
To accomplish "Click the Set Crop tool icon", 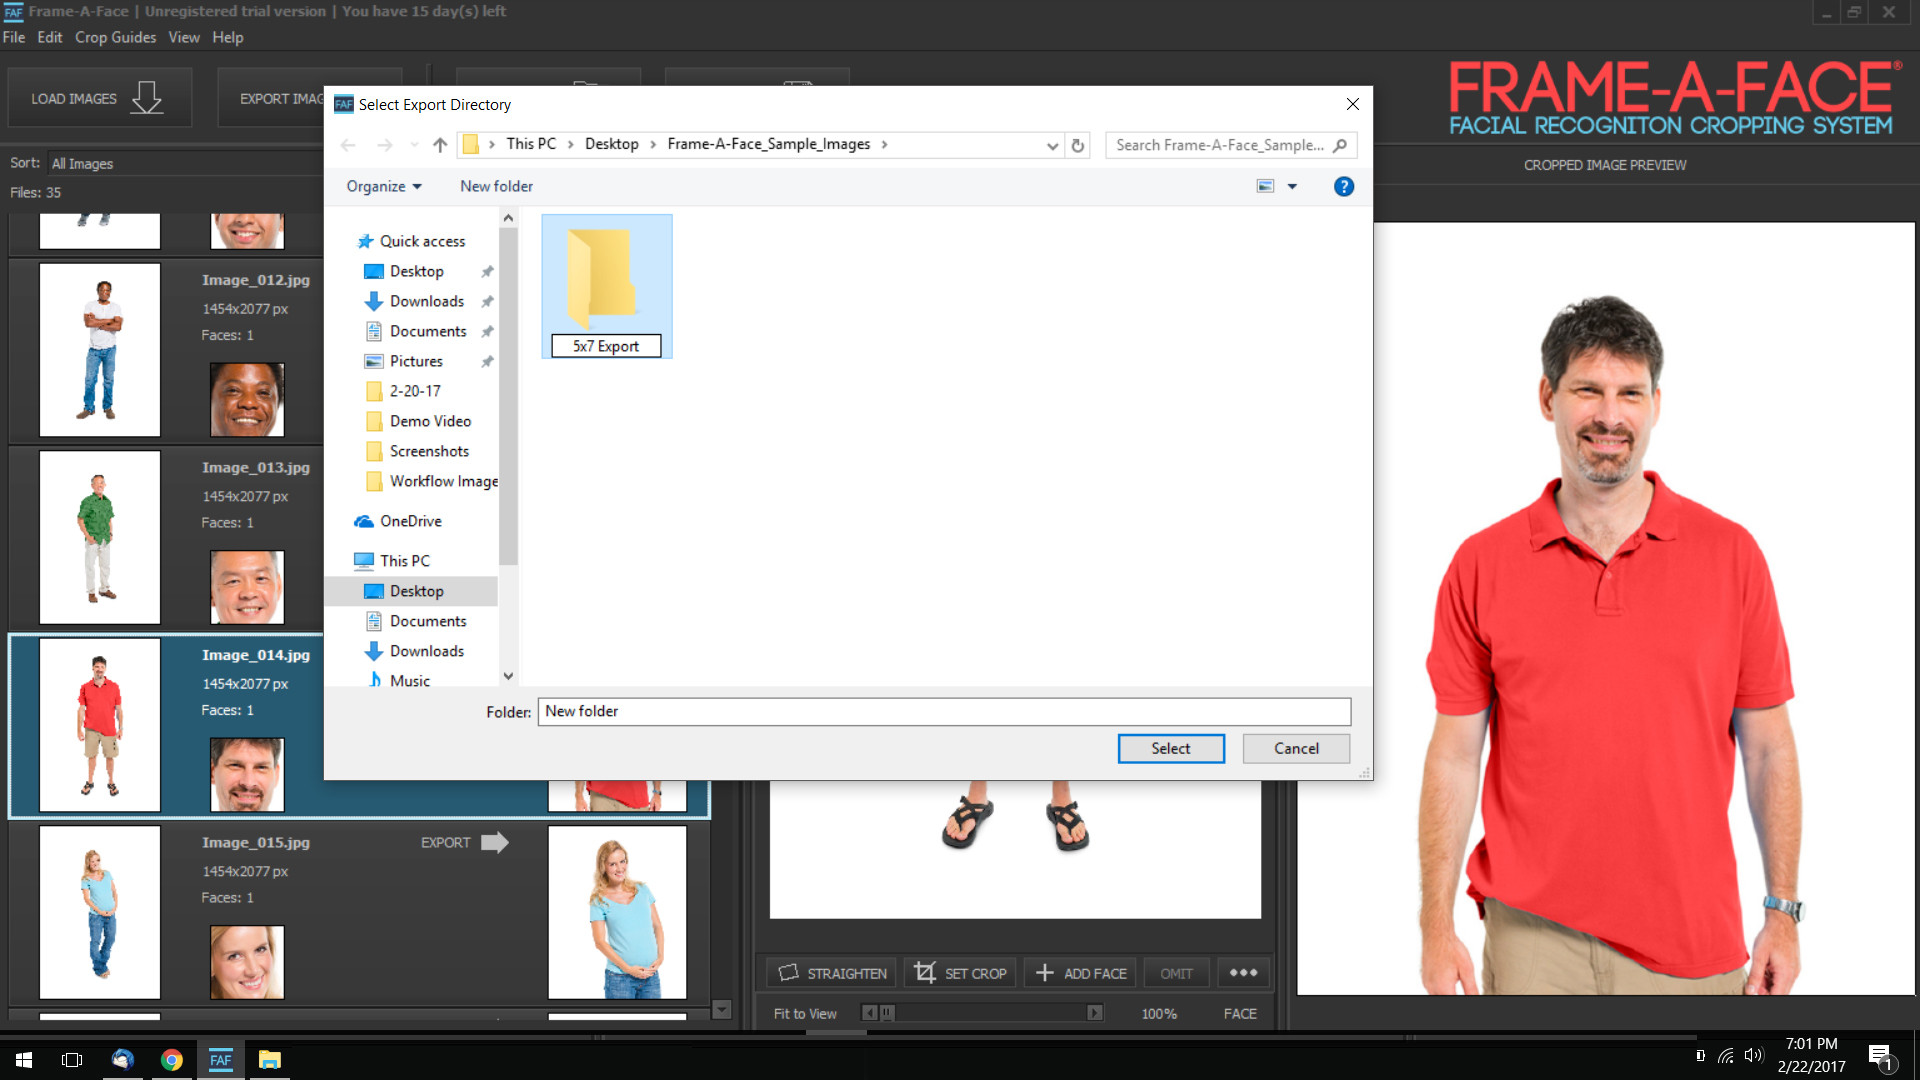I will pos(925,973).
